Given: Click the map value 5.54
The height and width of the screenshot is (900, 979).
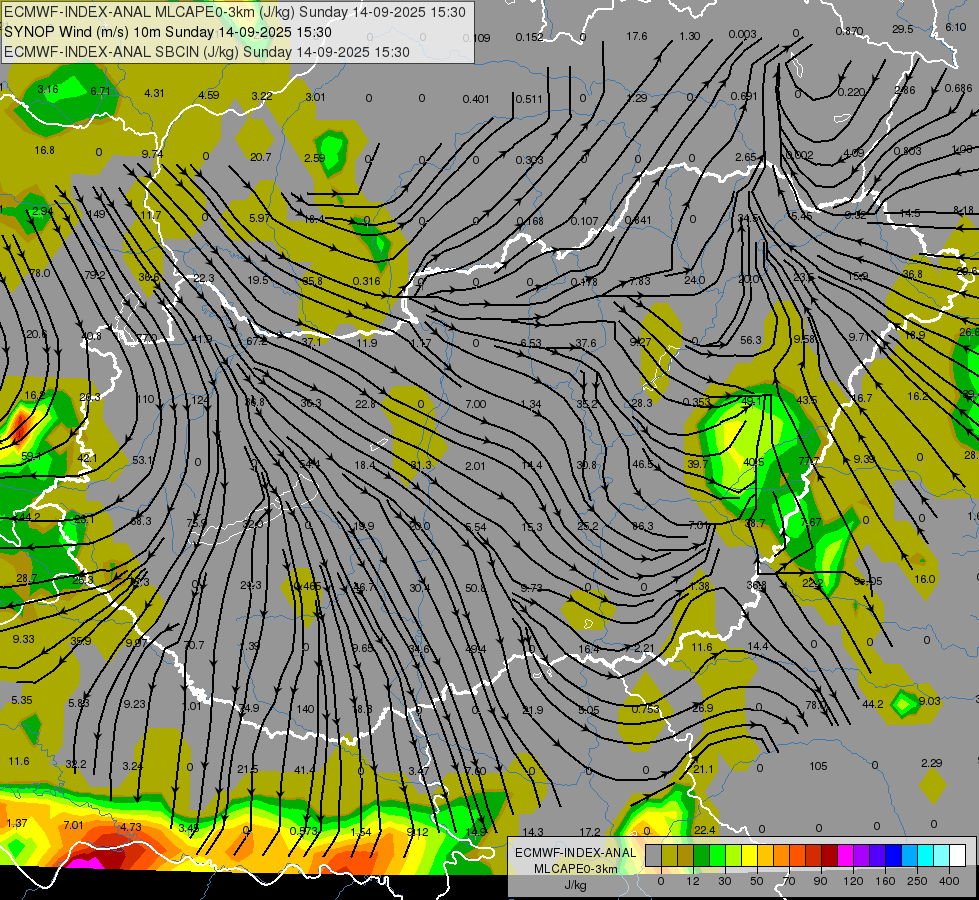Looking at the screenshot, I should pos(476,527).
